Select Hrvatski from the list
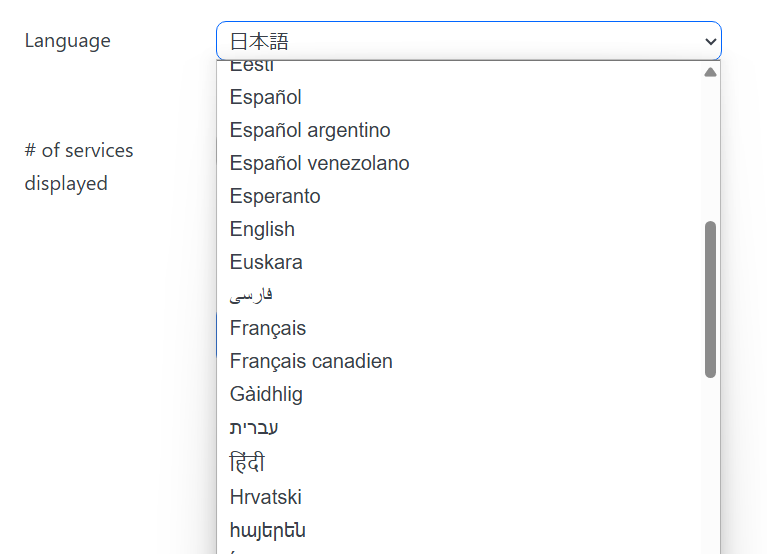 click(265, 497)
